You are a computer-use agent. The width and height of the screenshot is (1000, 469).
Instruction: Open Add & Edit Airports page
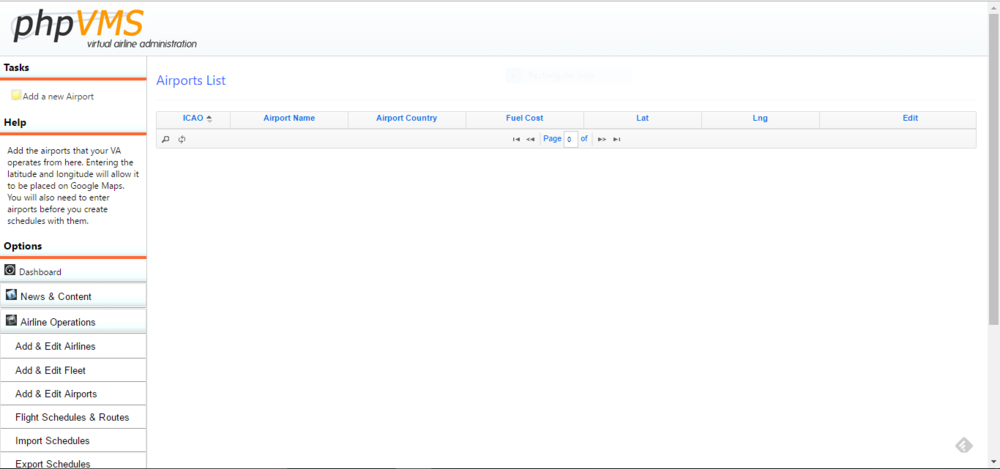(56, 394)
